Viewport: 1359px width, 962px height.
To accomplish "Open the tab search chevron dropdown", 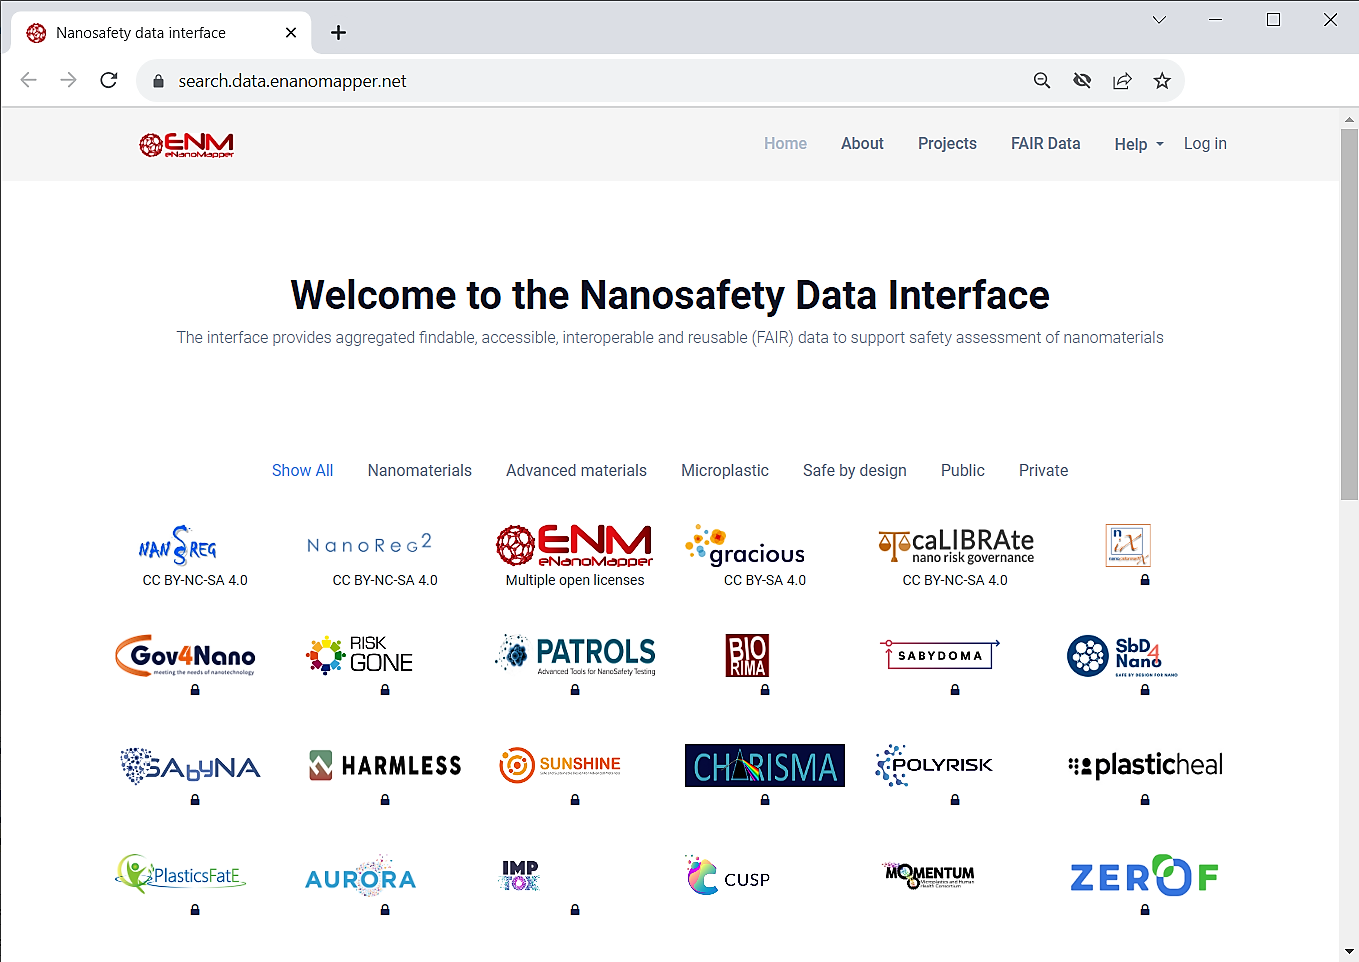I will pos(1159,20).
